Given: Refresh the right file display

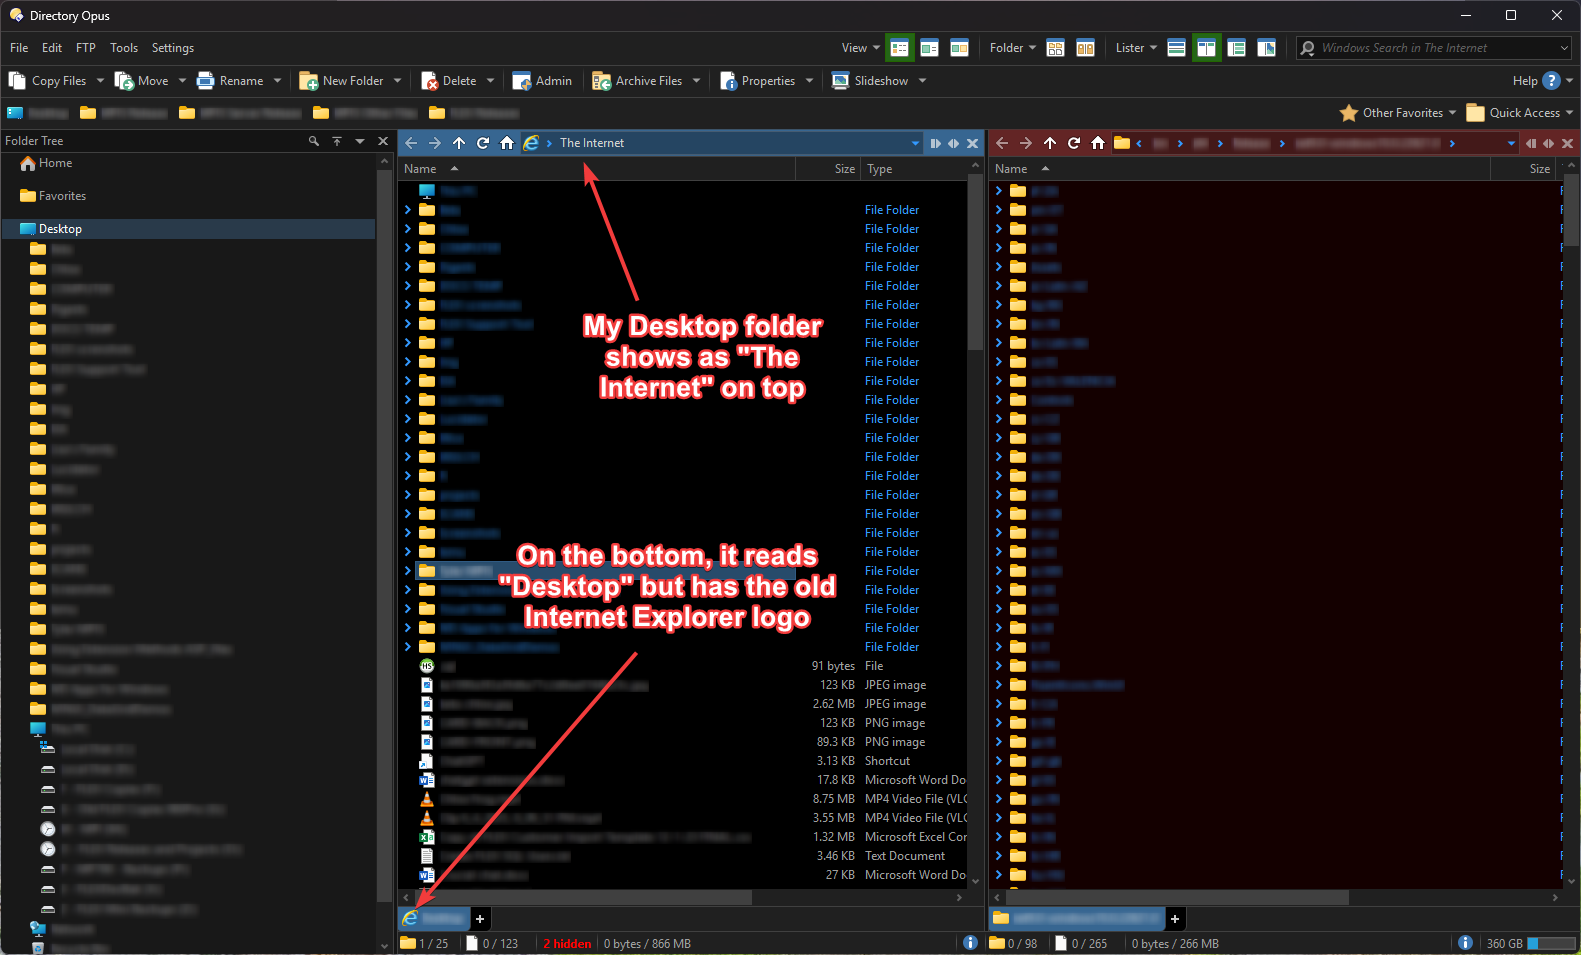Looking at the screenshot, I should (x=1074, y=143).
